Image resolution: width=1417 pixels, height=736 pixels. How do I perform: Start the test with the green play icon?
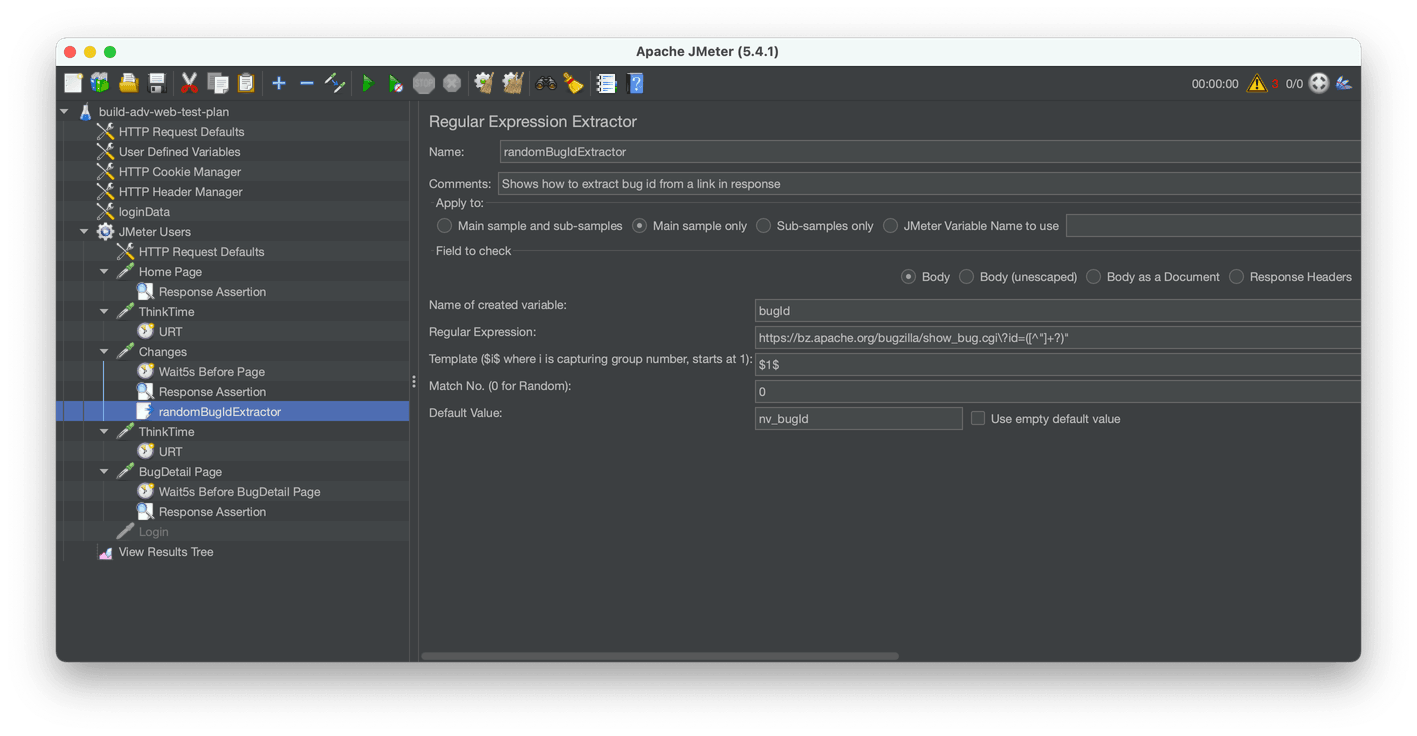click(367, 83)
